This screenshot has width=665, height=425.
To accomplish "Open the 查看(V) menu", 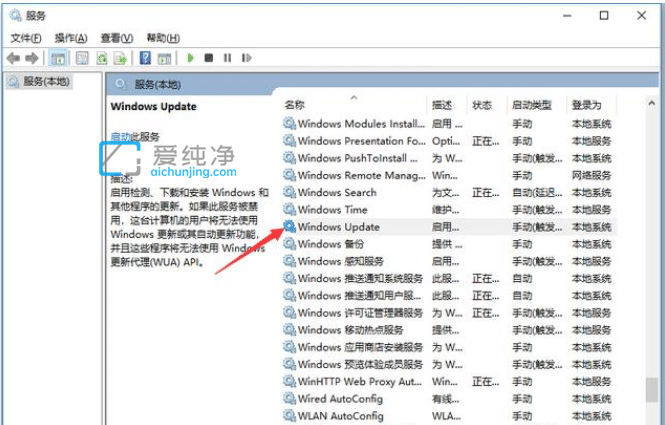I will tap(117, 38).
